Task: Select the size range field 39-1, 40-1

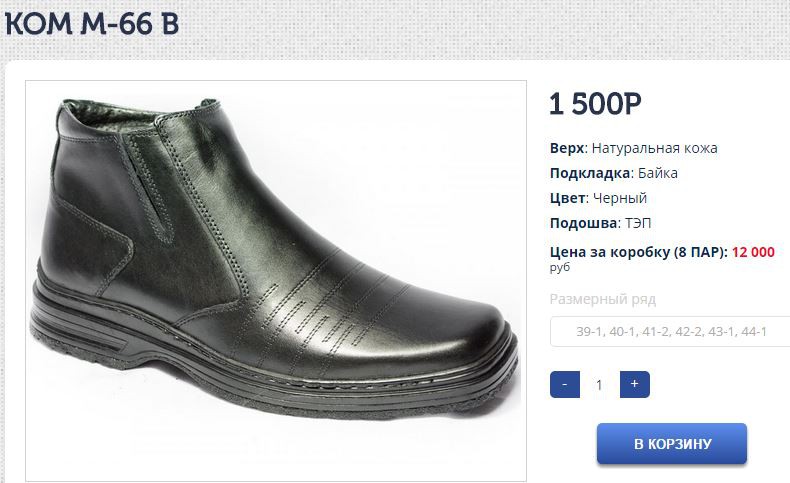Action: tap(671, 331)
